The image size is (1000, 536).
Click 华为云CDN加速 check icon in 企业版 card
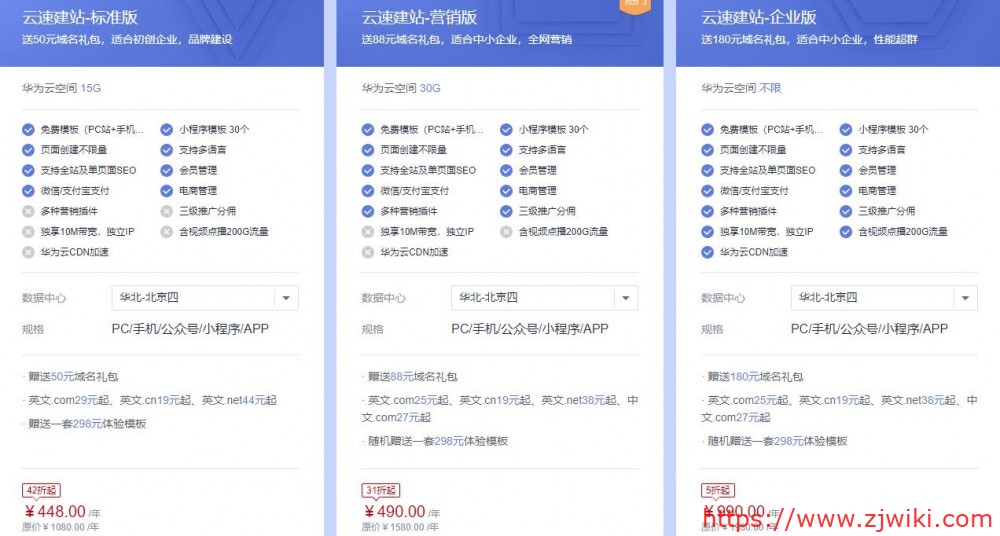pos(707,252)
